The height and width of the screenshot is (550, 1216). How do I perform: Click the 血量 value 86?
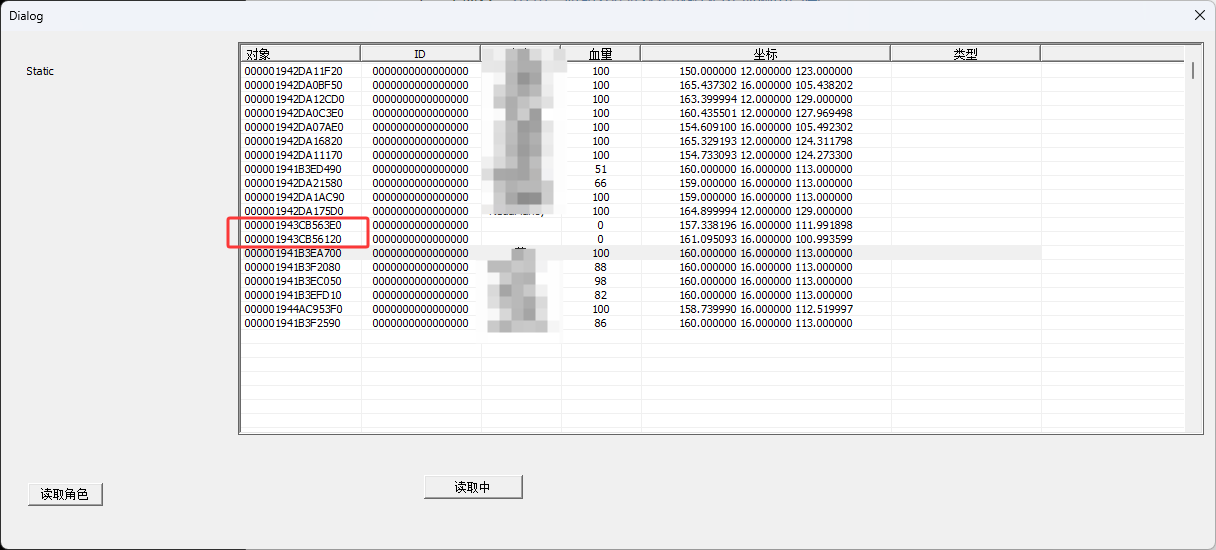tap(600, 323)
